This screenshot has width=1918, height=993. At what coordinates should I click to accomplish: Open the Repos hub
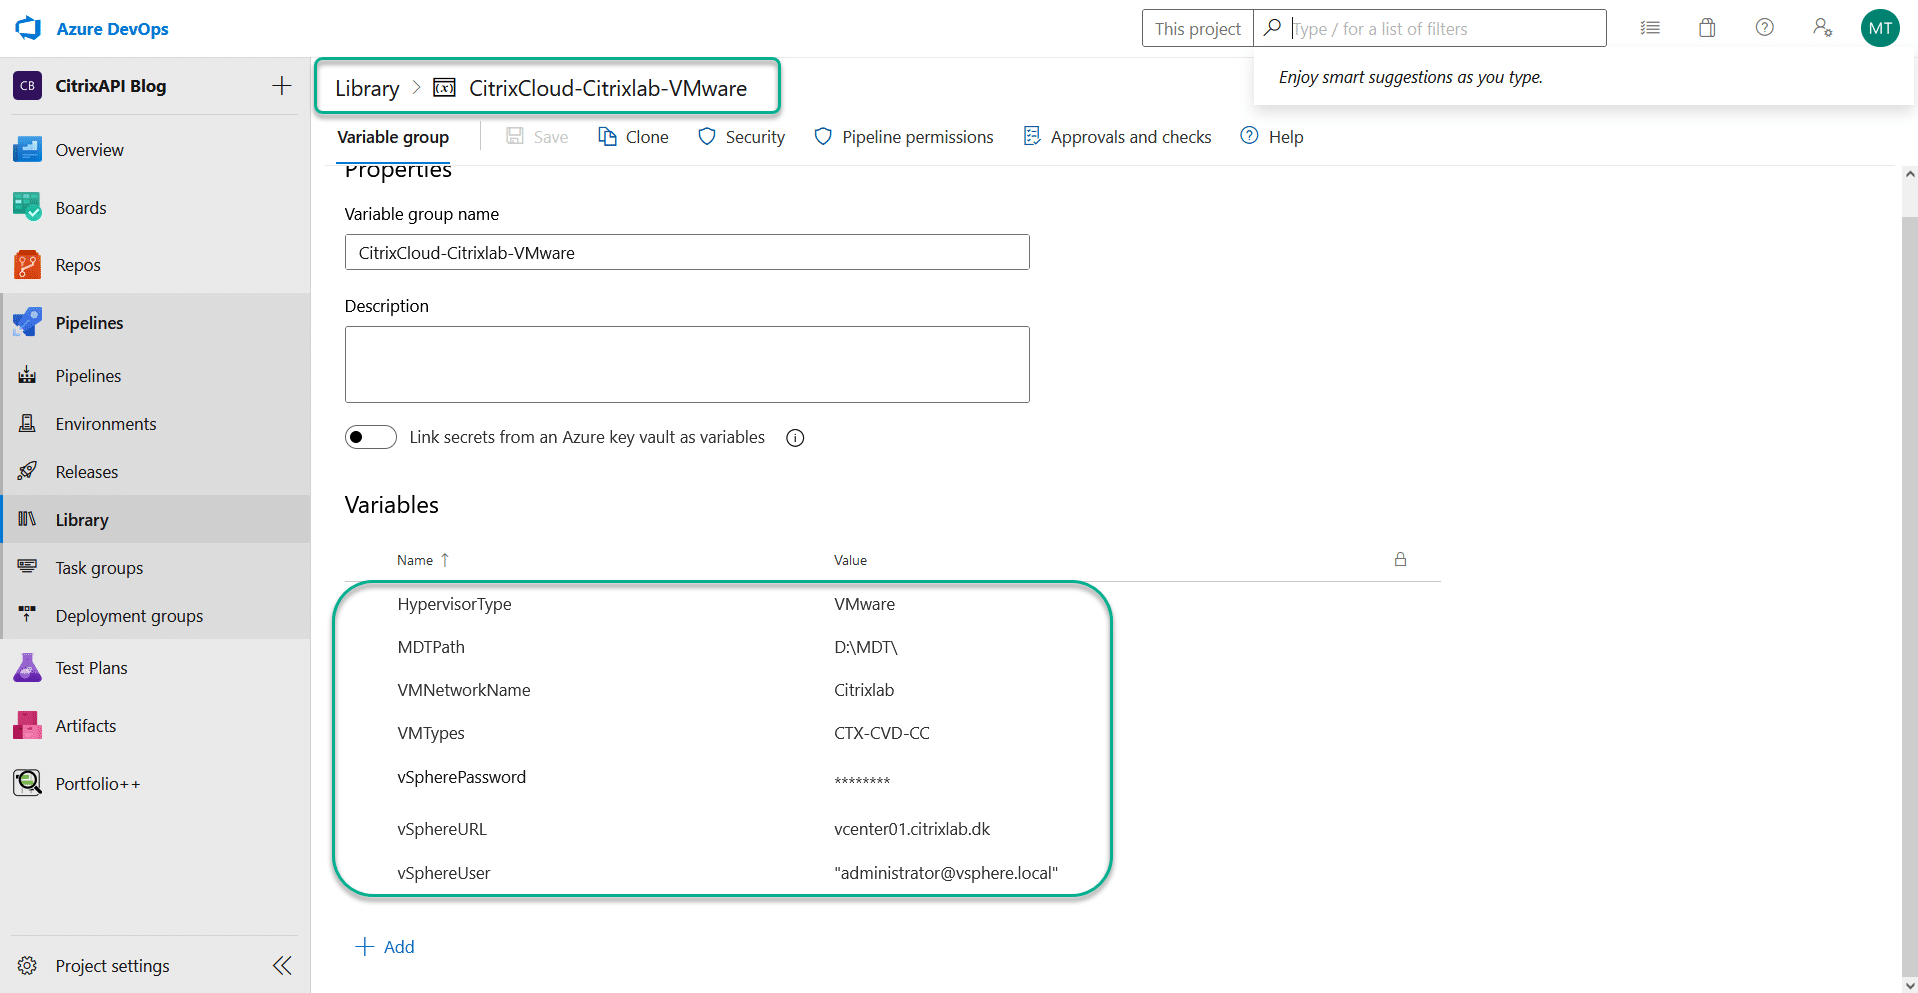point(155,265)
